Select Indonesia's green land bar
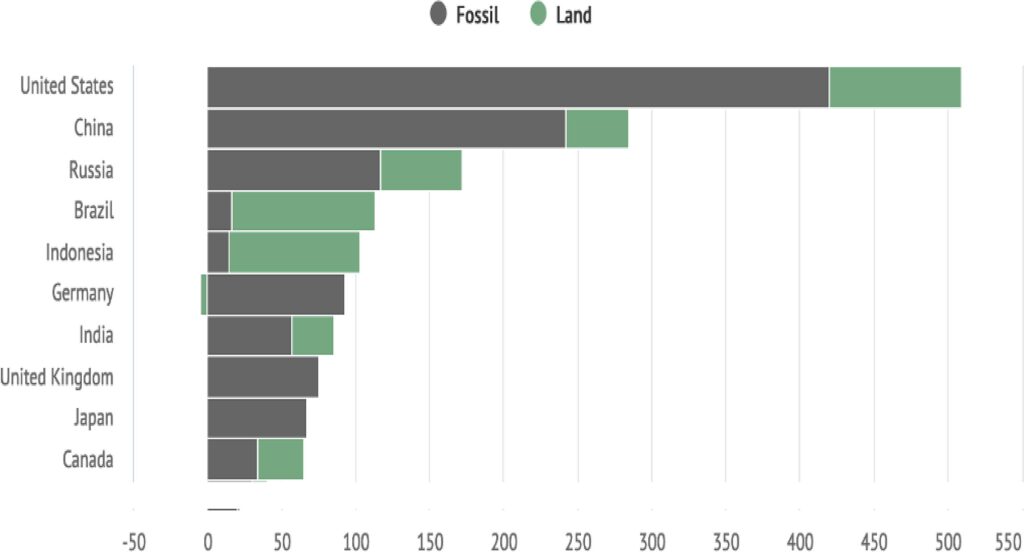Screen dimensions: 1024x552 294,252
